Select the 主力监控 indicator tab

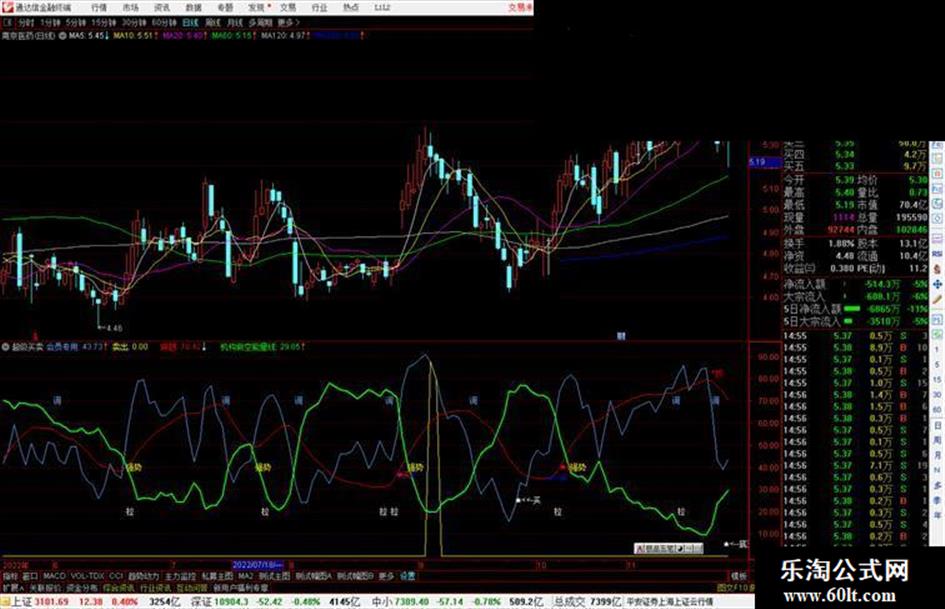pyautogui.click(x=180, y=576)
